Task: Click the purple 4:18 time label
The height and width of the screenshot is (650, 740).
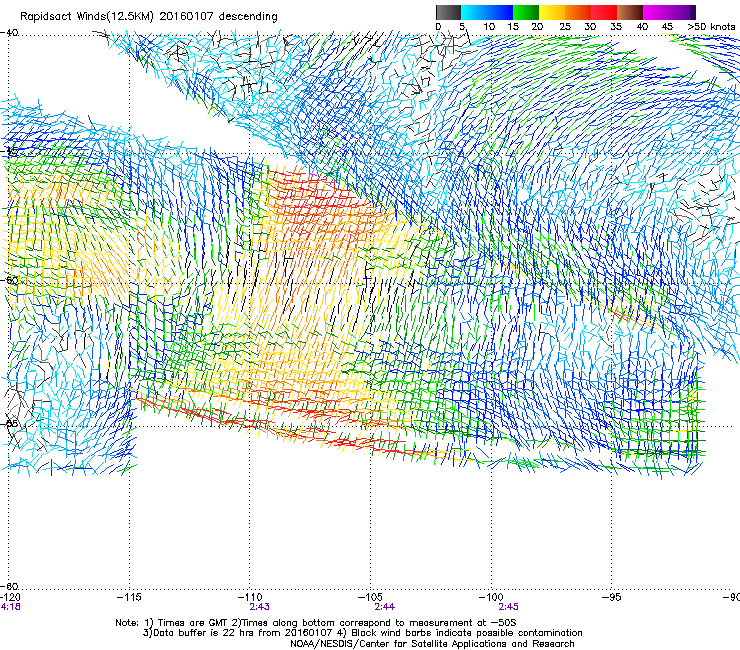Action: pos(10,607)
